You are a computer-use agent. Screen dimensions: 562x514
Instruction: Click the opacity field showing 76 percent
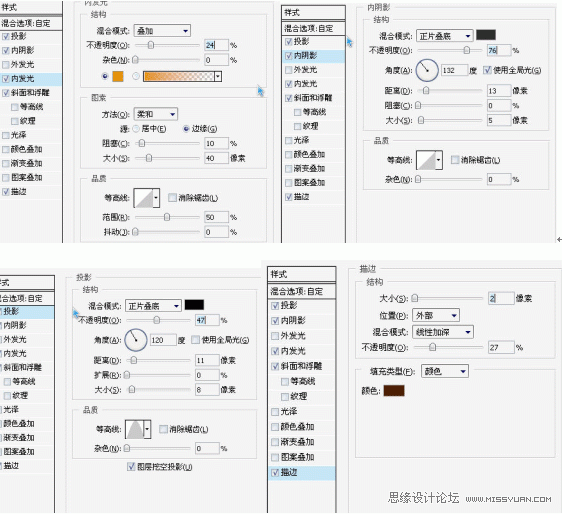point(499,50)
